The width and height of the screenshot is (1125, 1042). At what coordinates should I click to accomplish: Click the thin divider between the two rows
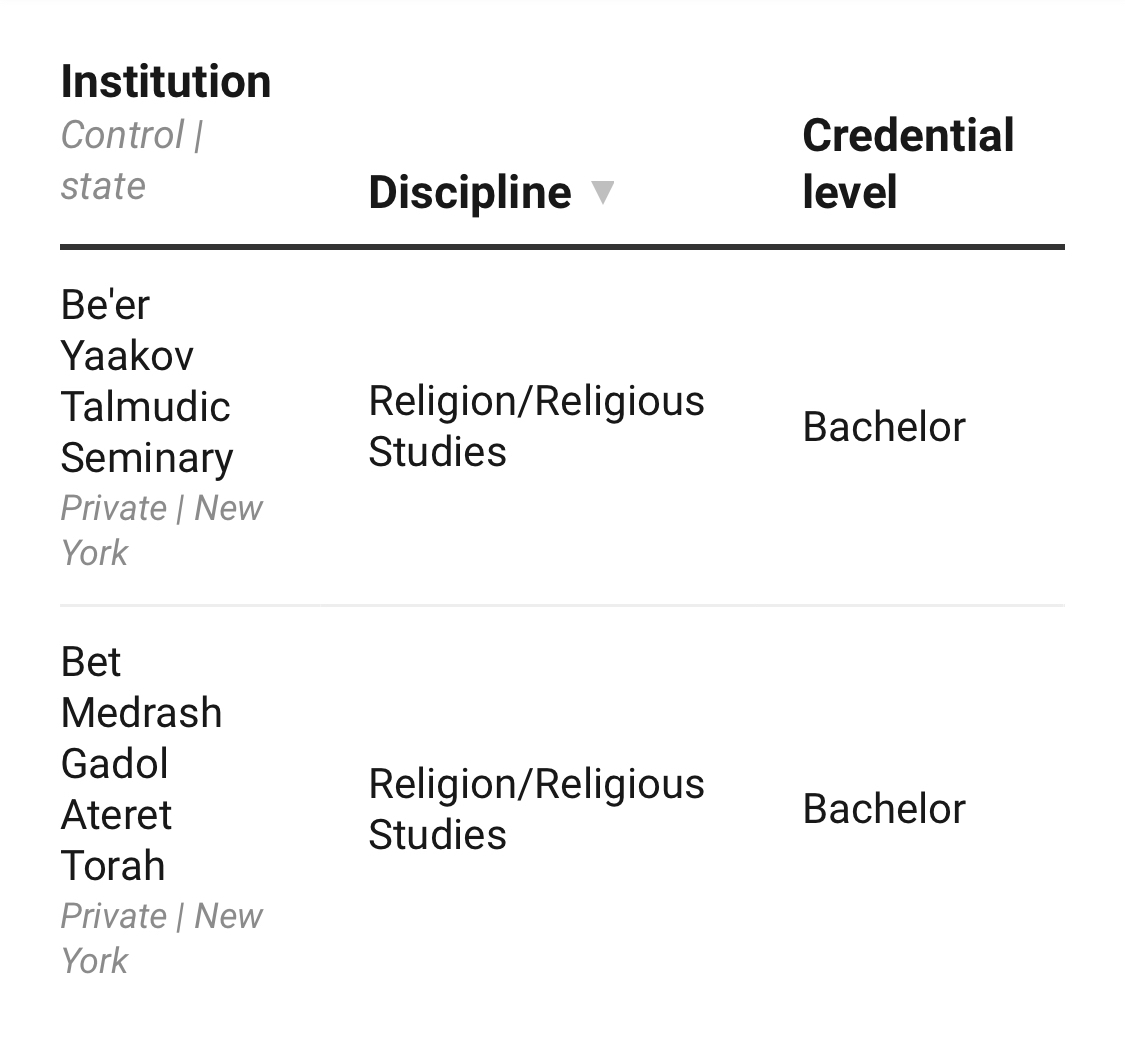coord(562,605)
